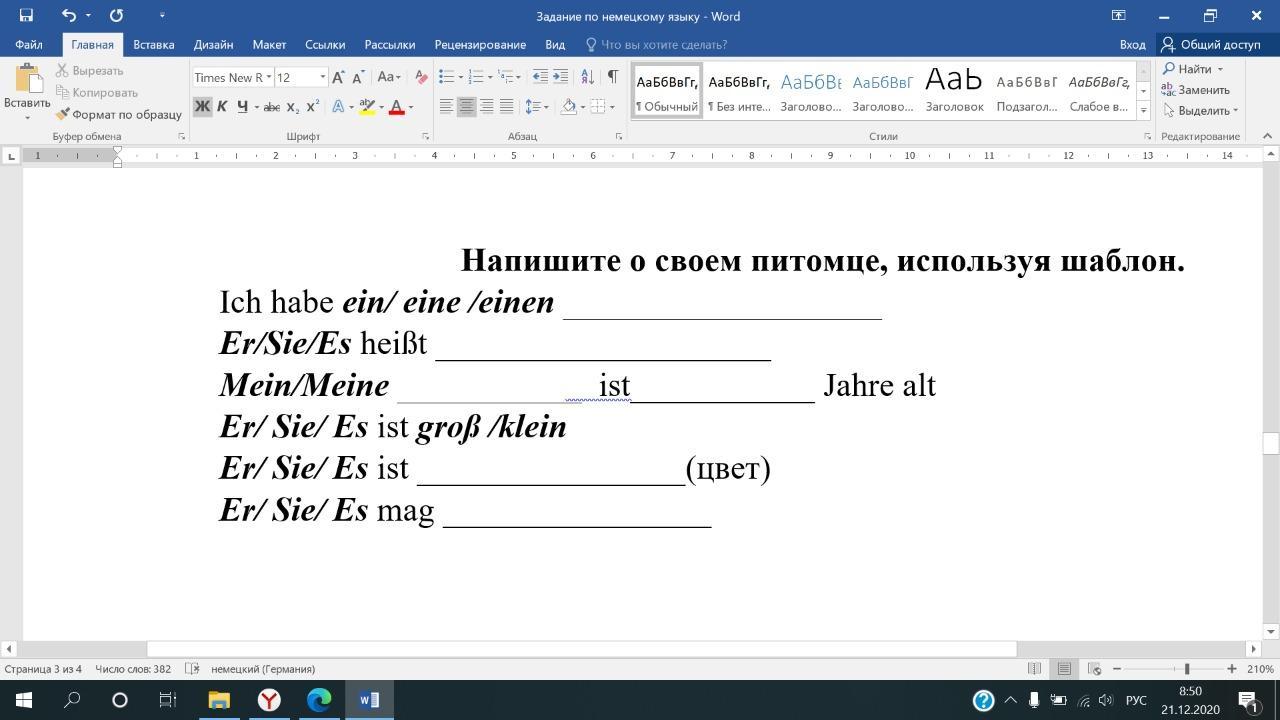Decrease the paragraph indent
This screenshot has width=1280, height=720.
pos(540,77)
